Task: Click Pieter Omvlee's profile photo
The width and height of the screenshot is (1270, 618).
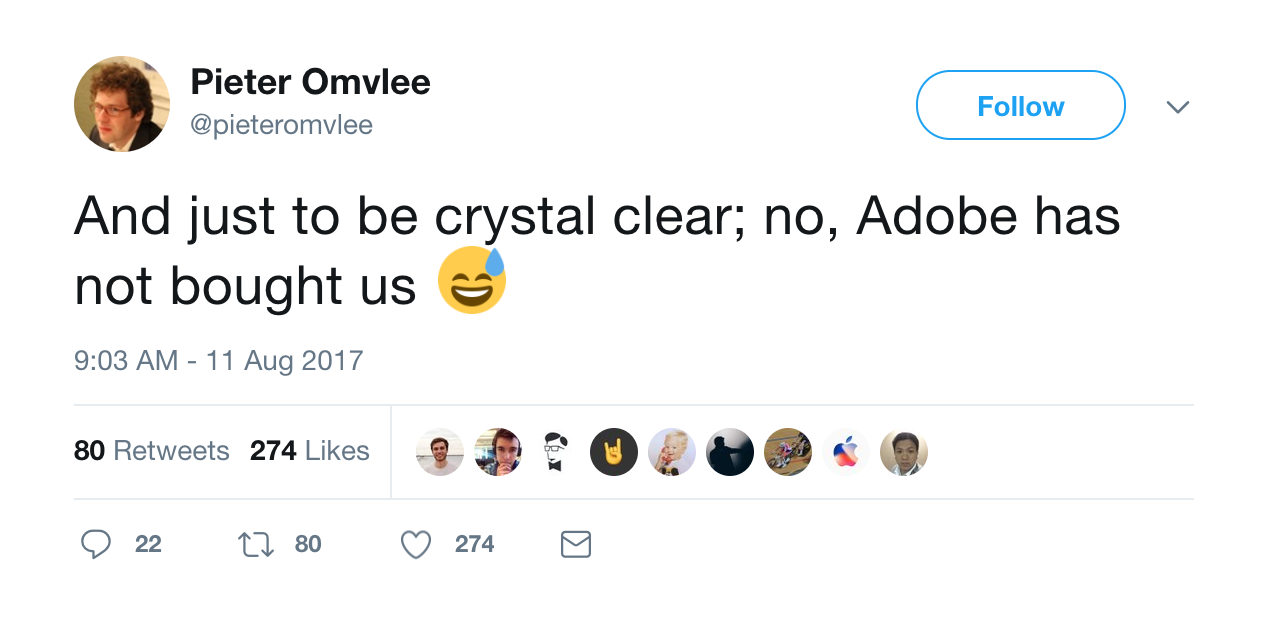Action: point(122,104)
